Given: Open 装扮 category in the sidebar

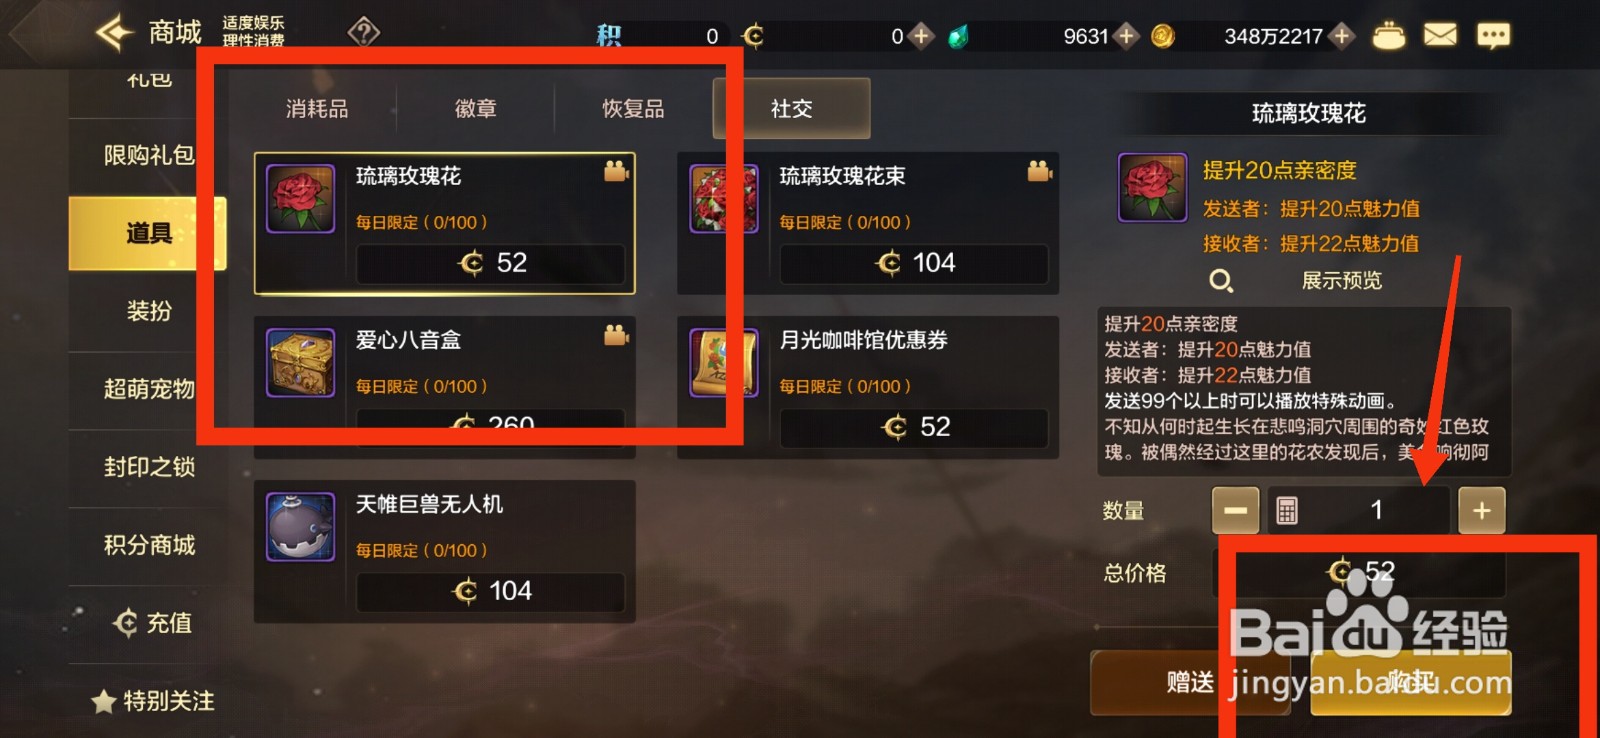Looking at the screenshot, I should pos(148,311).
